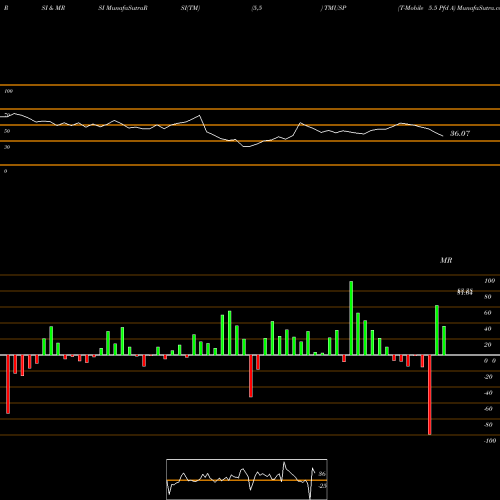The height and width of the screenshot is (500, 500).
Task: Click the 60 label on MR axis
Action: [x=487, y=313]
